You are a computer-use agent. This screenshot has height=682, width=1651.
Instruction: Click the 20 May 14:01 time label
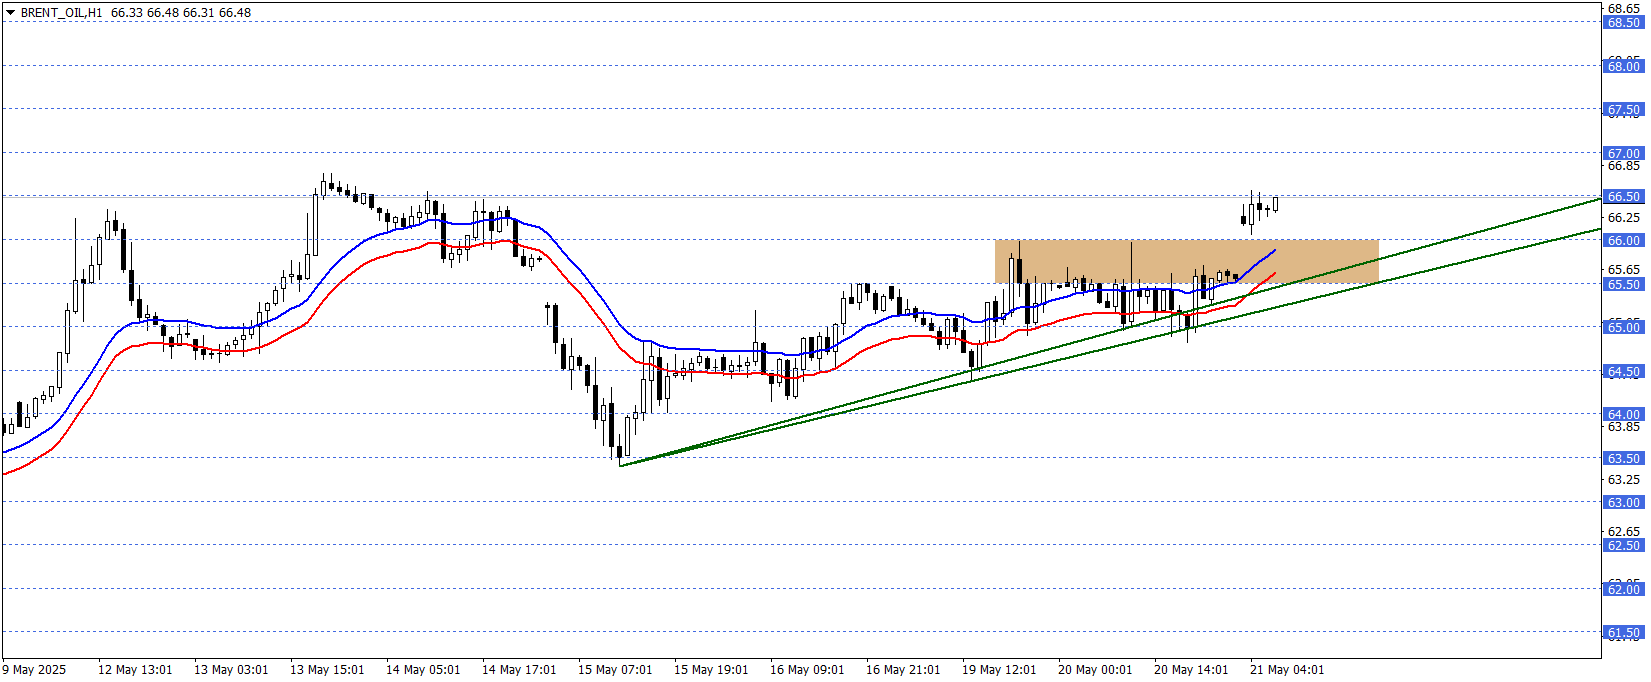(x=1191, y=670)
